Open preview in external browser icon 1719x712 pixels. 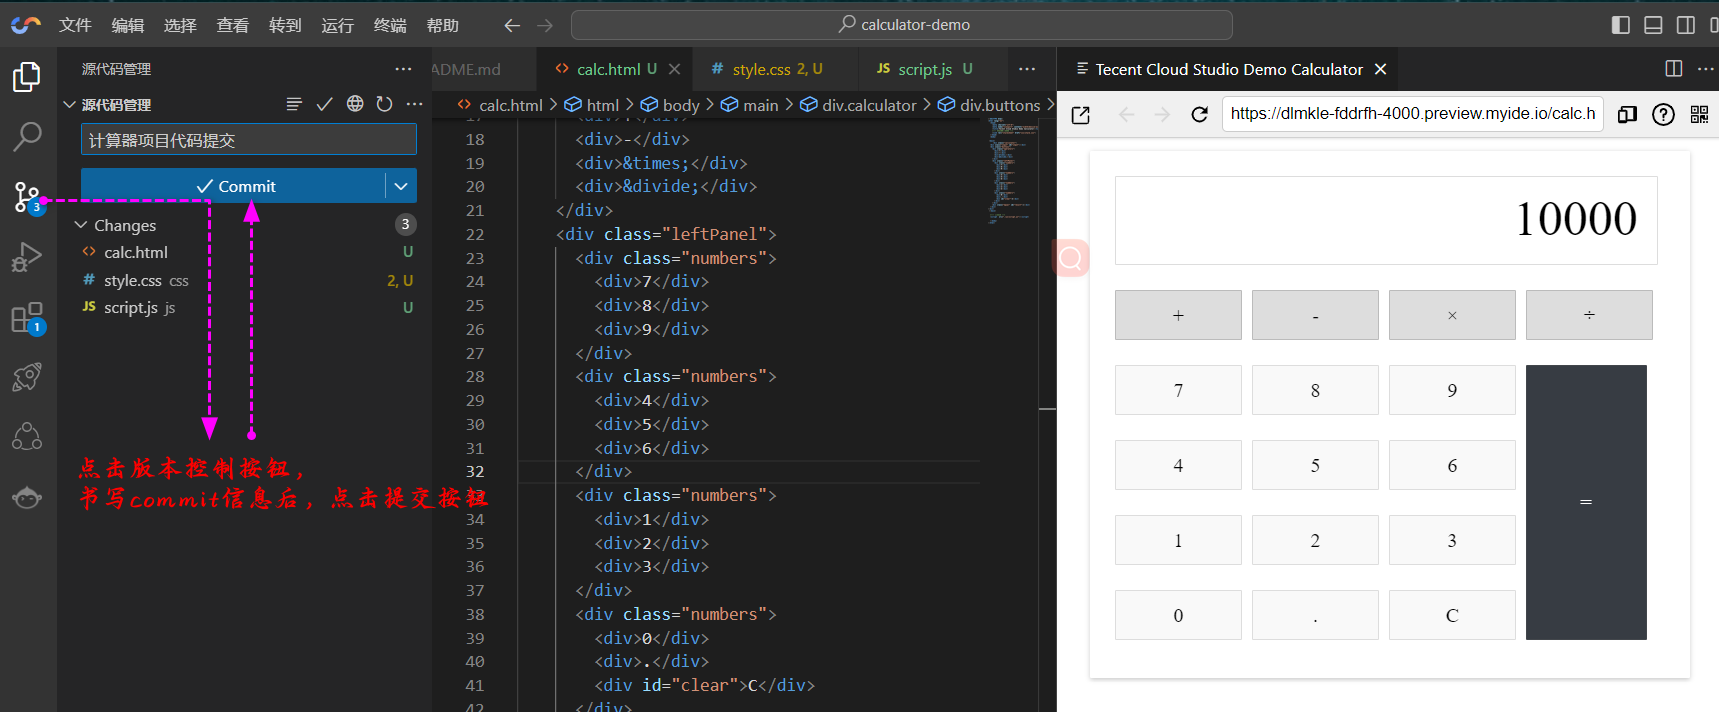tap(1081, 115)
